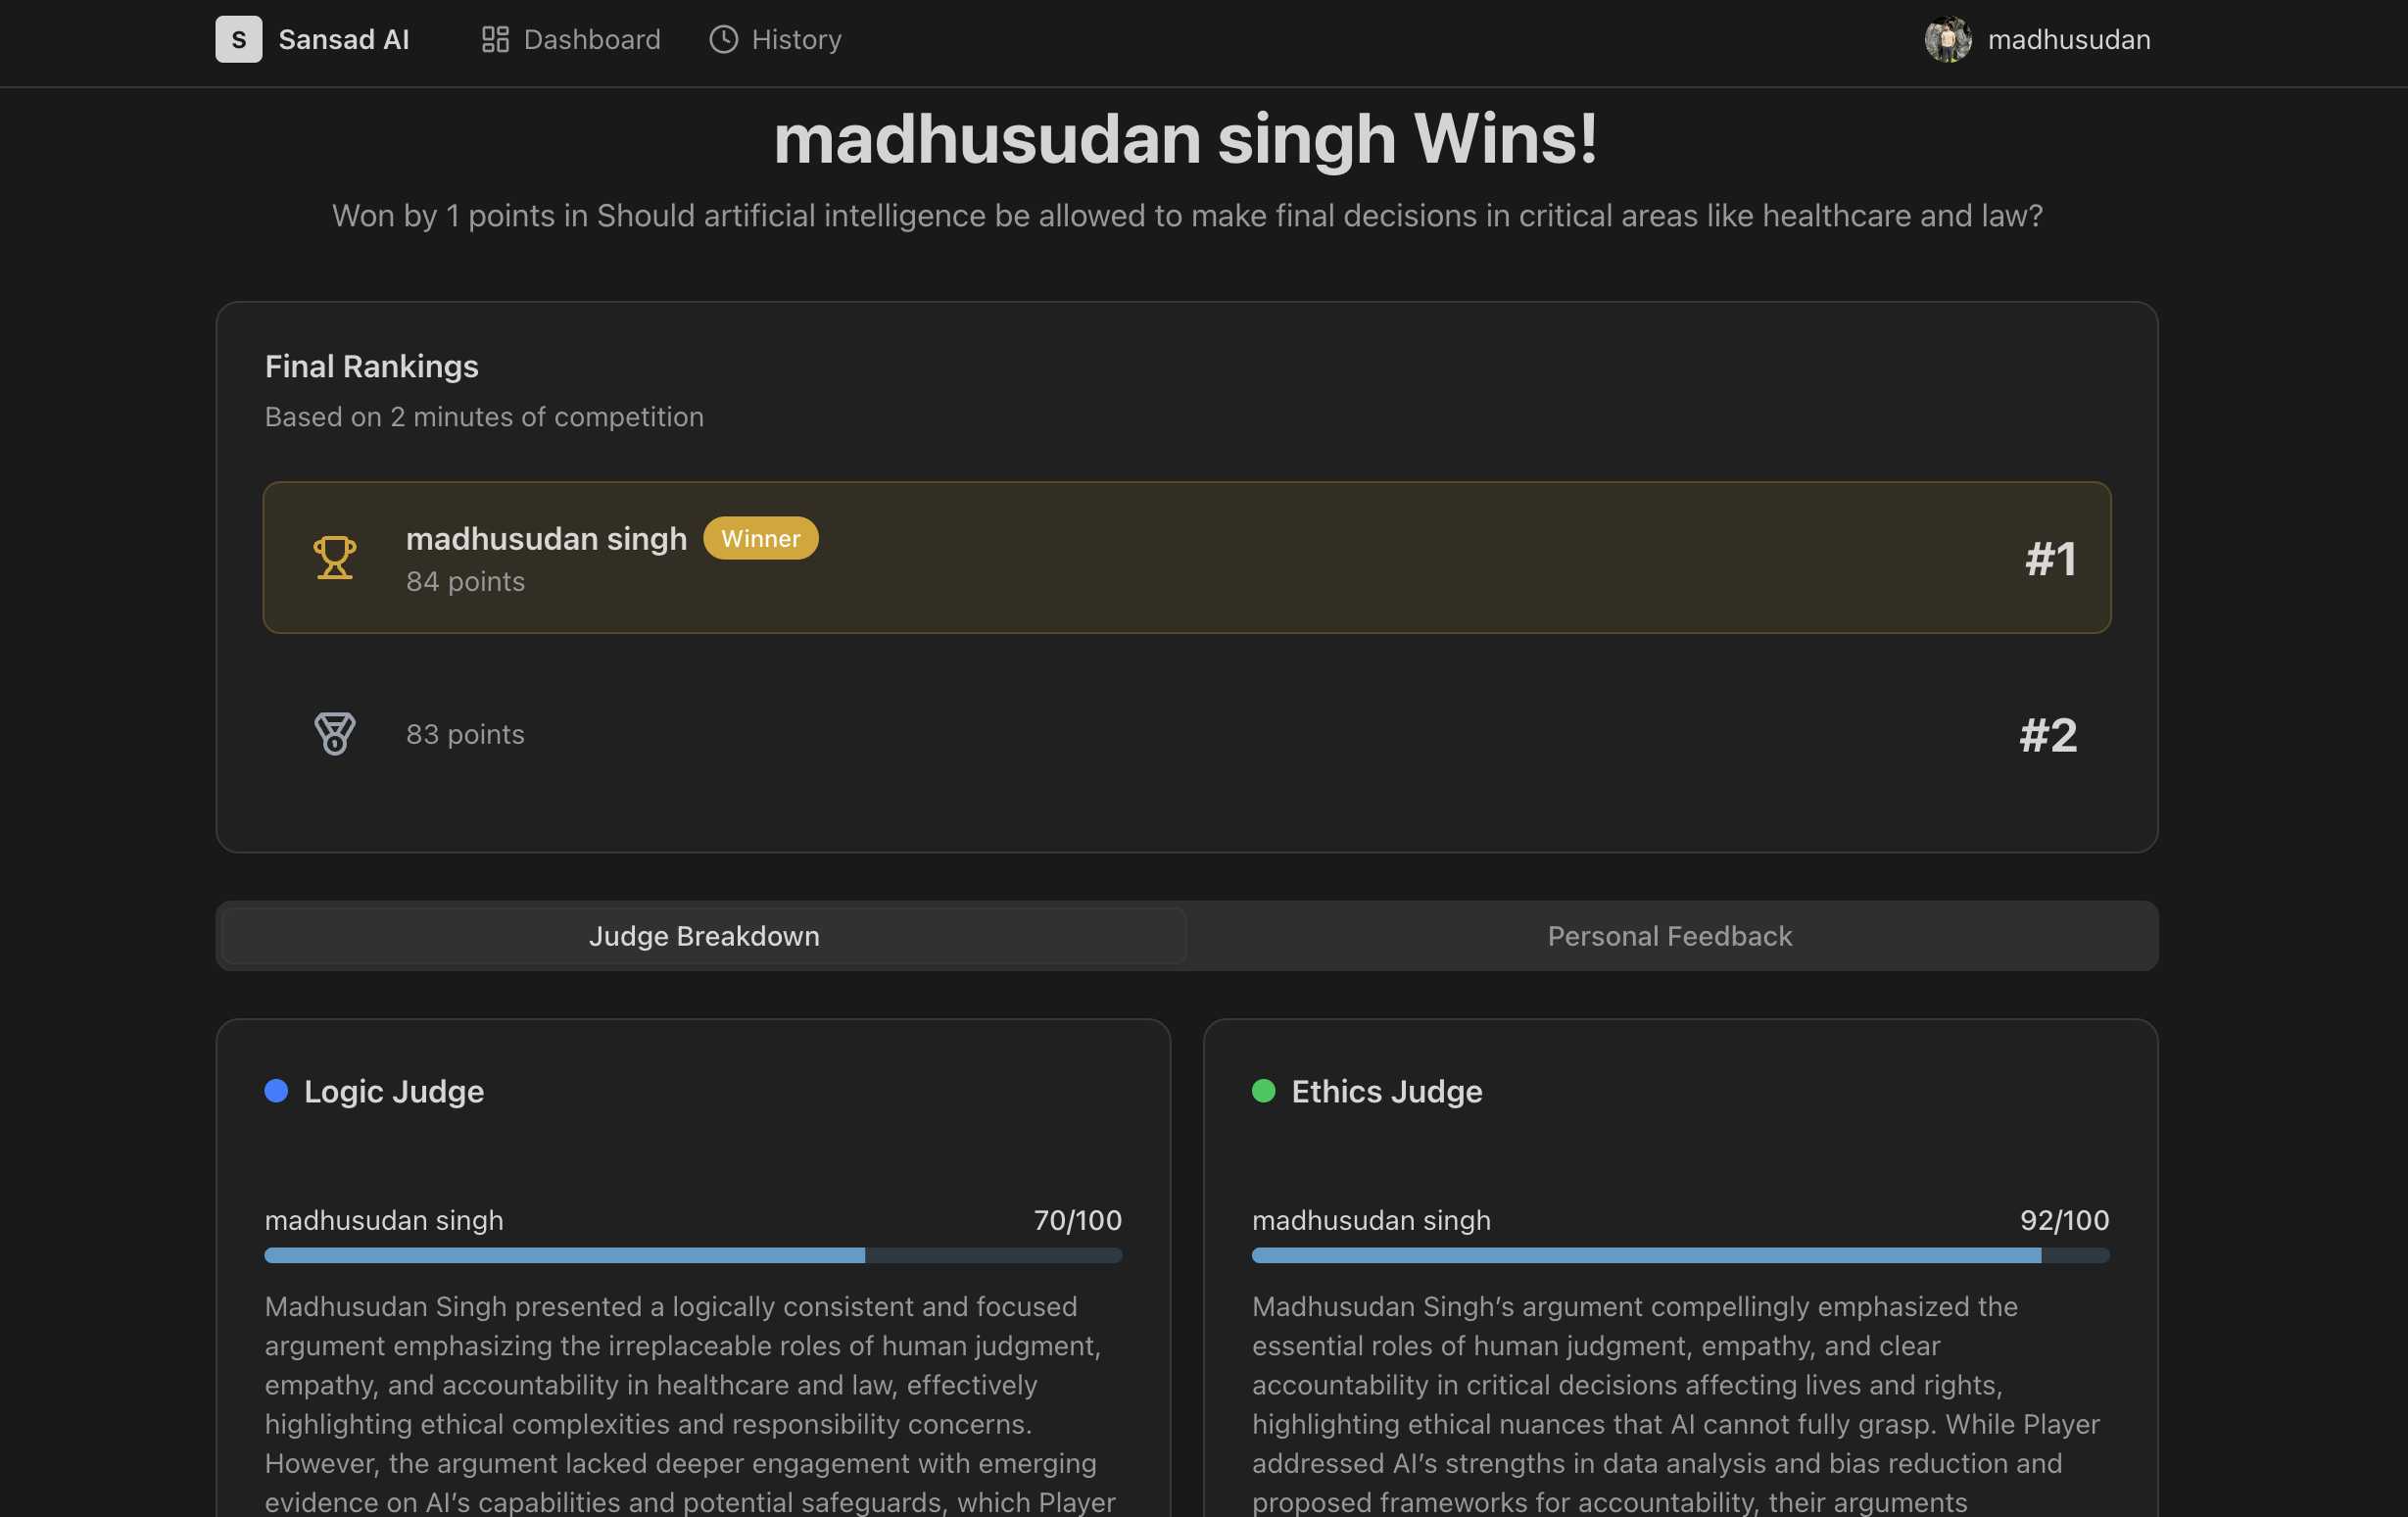This screenshot has height=1517, width=2408.
Task: Open the History page link
Action: pyautogui.click(x=796, y=39)
